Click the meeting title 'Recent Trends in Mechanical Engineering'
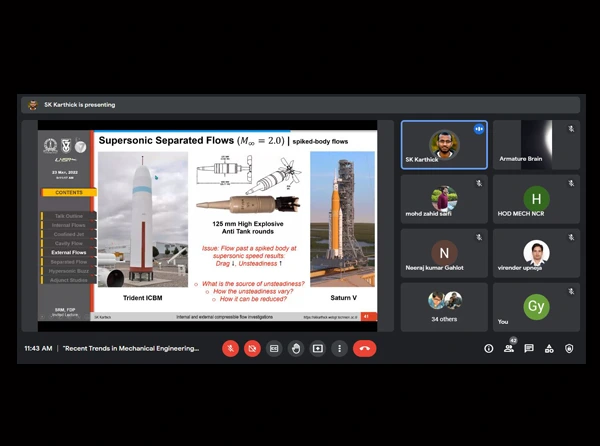This screenshot has width=600, height=446. click(x=131, y=348)
